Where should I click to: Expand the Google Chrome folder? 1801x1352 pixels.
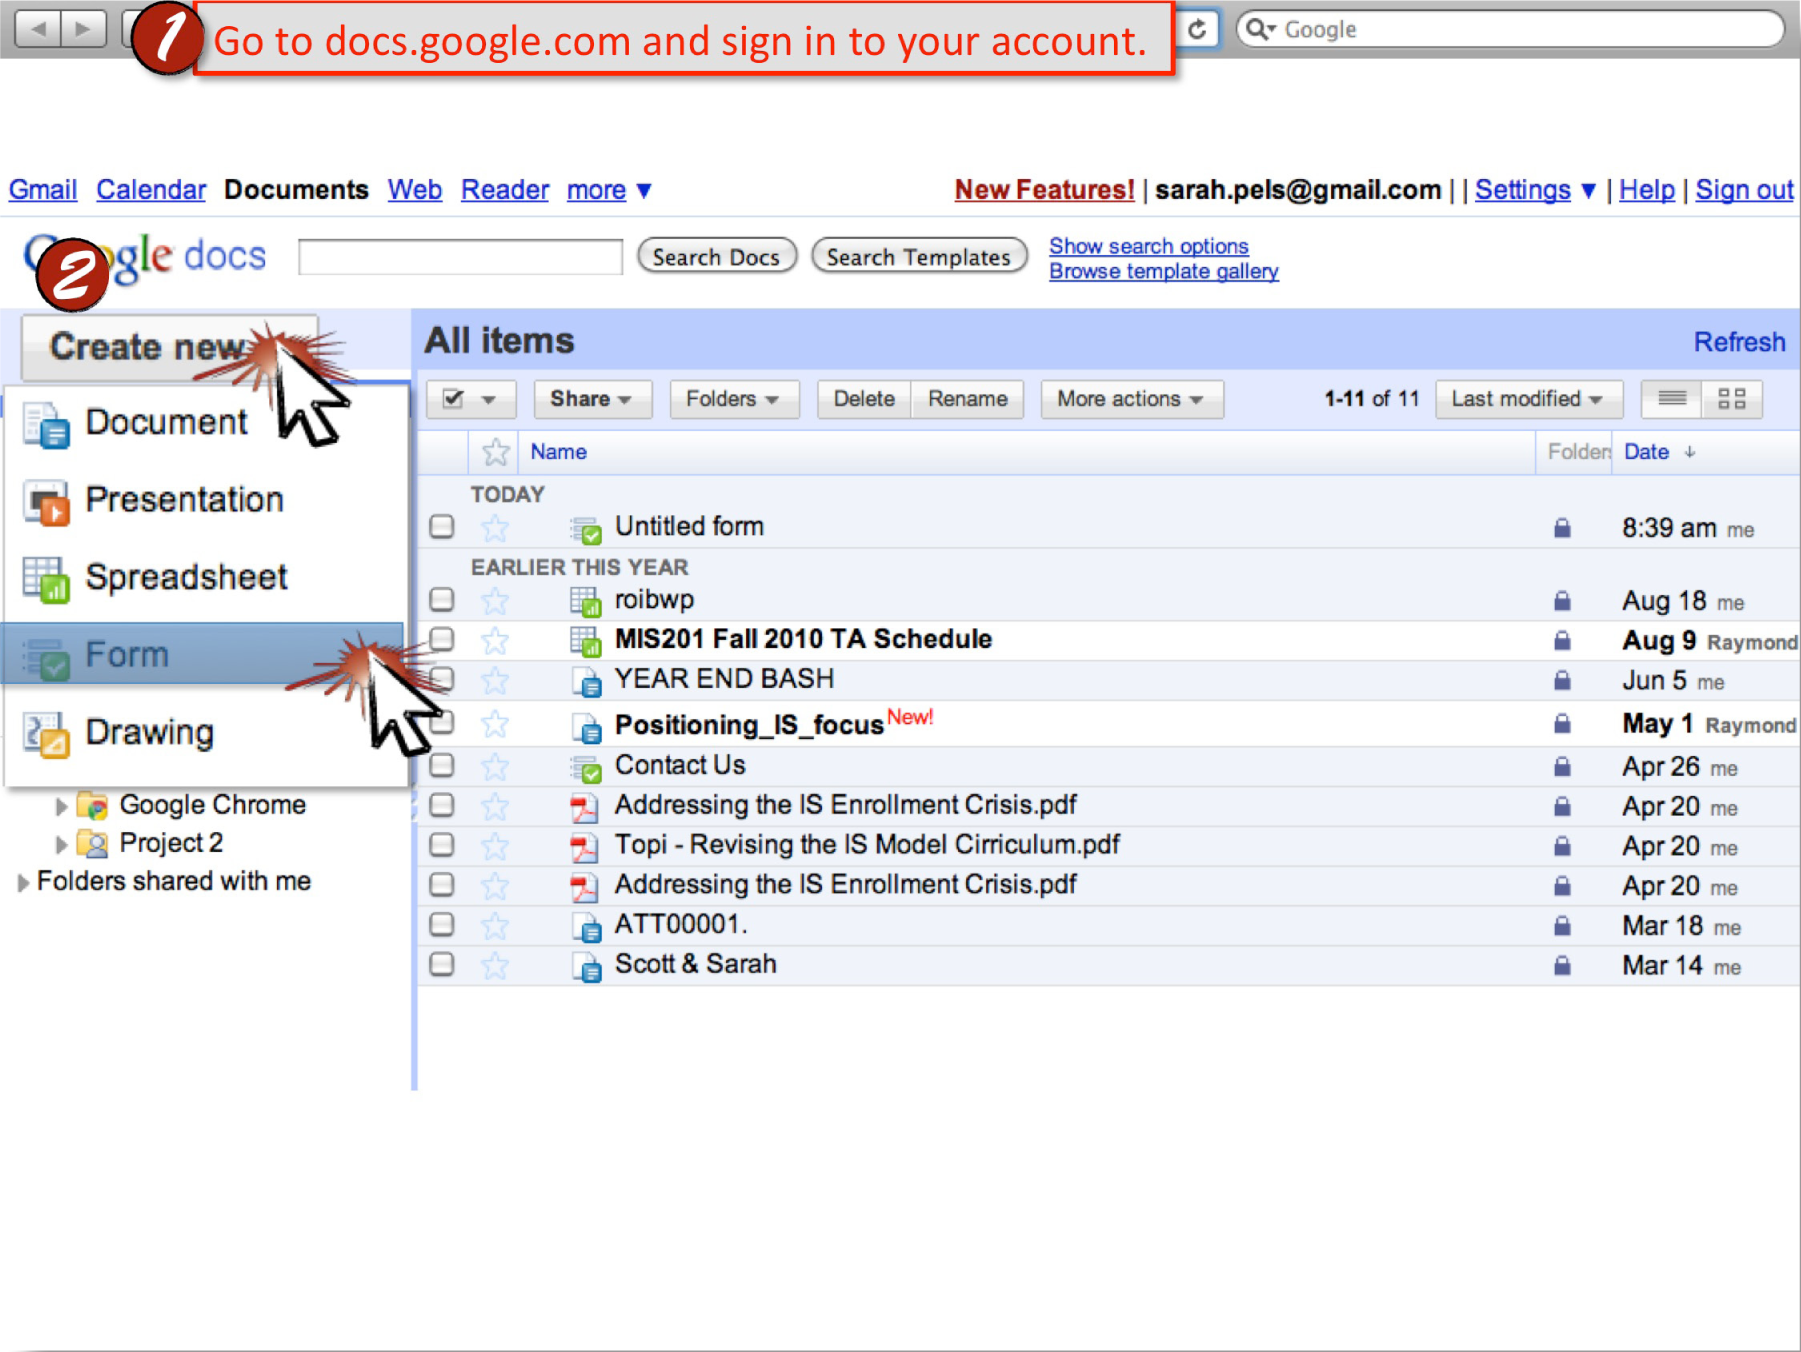61,806
